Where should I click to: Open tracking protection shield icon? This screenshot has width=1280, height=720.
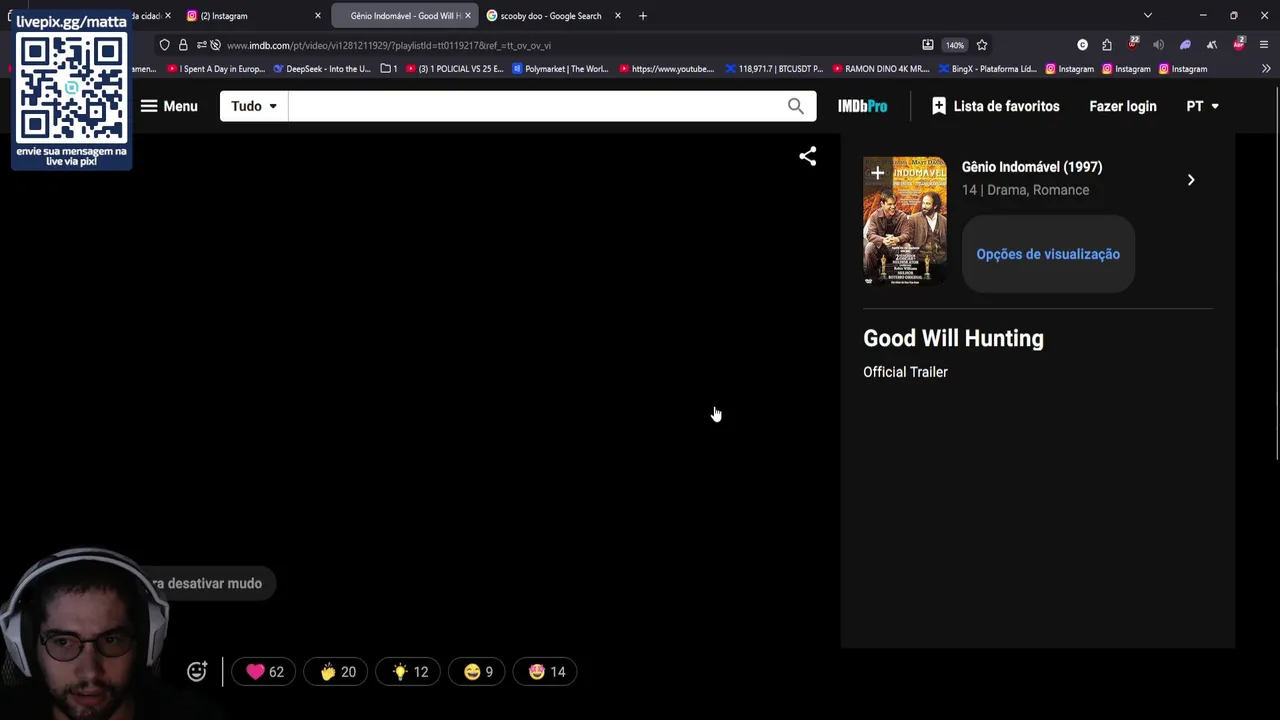click(x=165, y=45)
